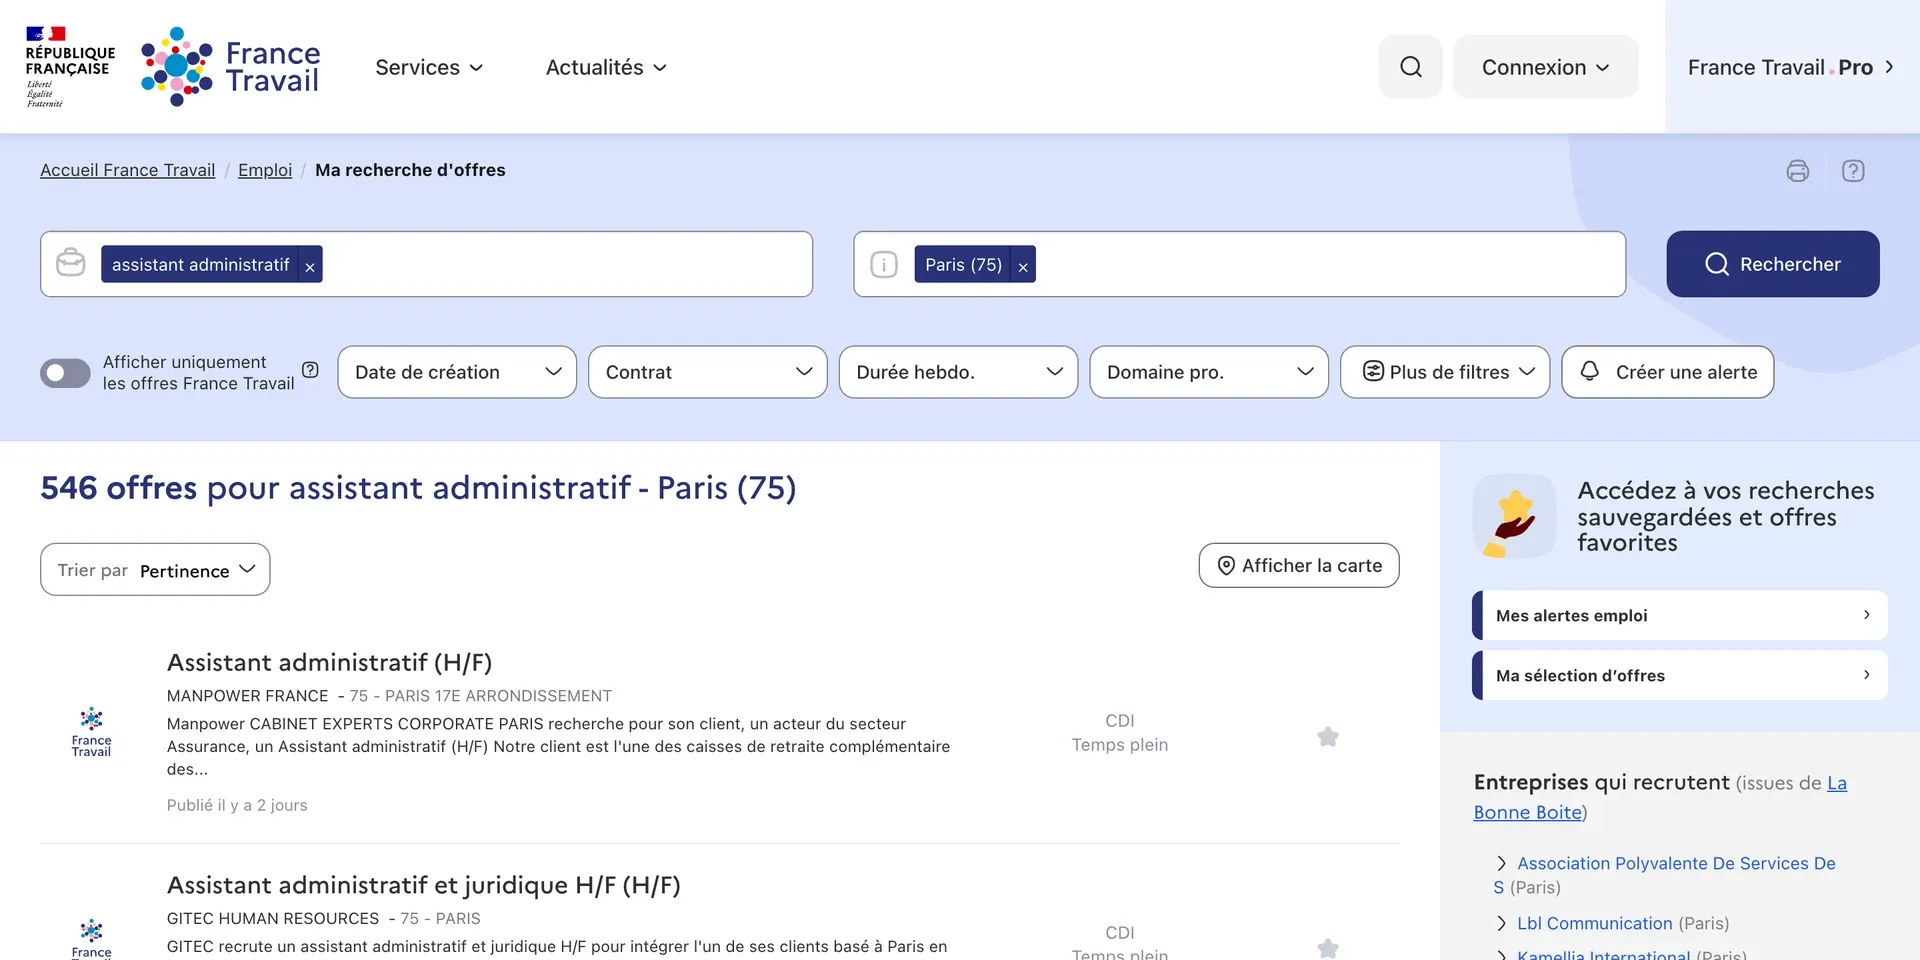The image size is (1920, 960).
Task: Click the info icon in location field
Action: 884,265
